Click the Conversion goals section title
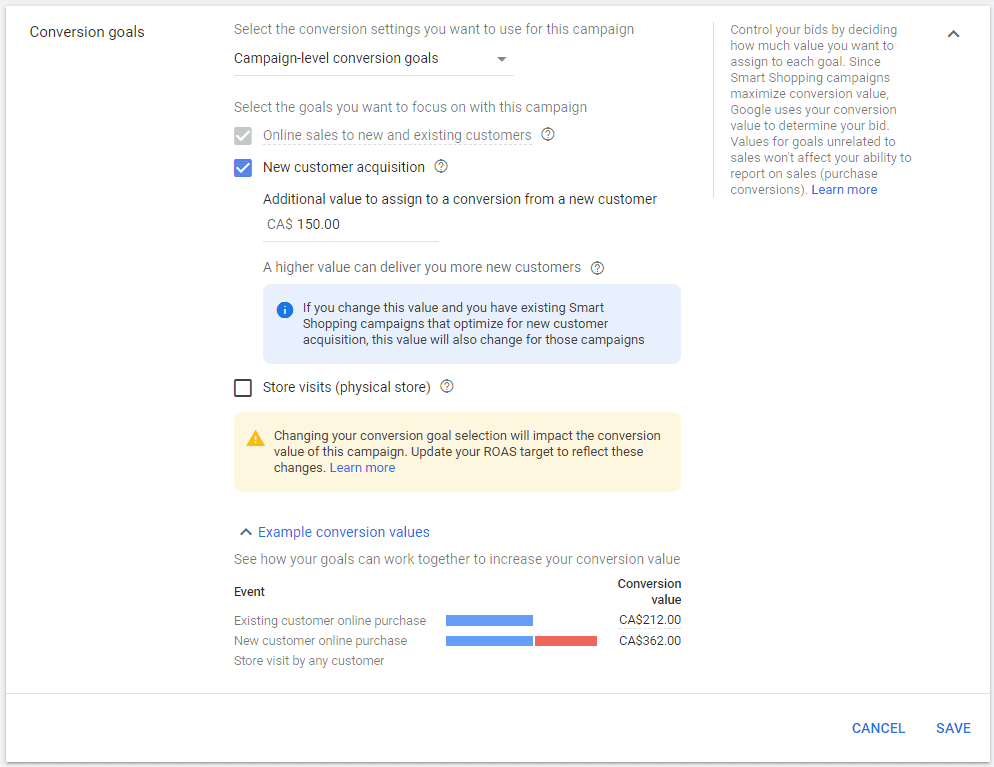The height and width of the screenshot is (767, 994). [87, 32]
